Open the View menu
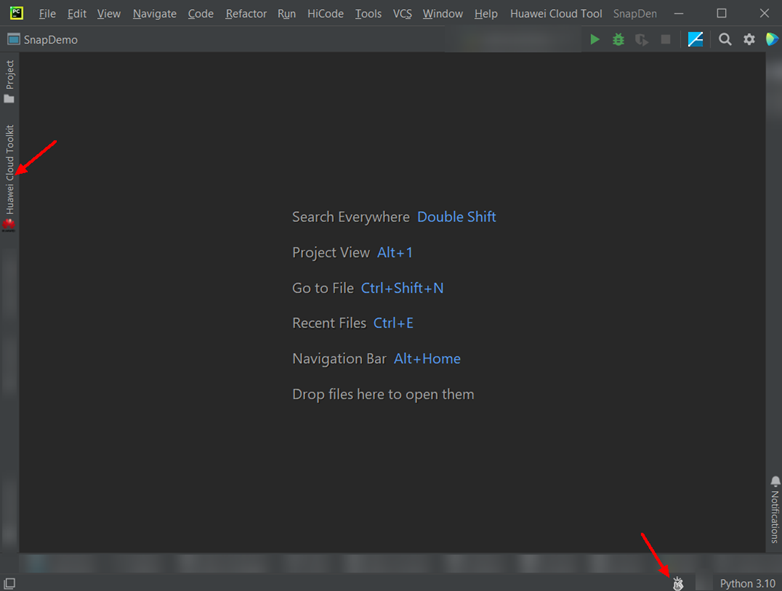This screenshot has width=782, height=591. tap(109, 13)
